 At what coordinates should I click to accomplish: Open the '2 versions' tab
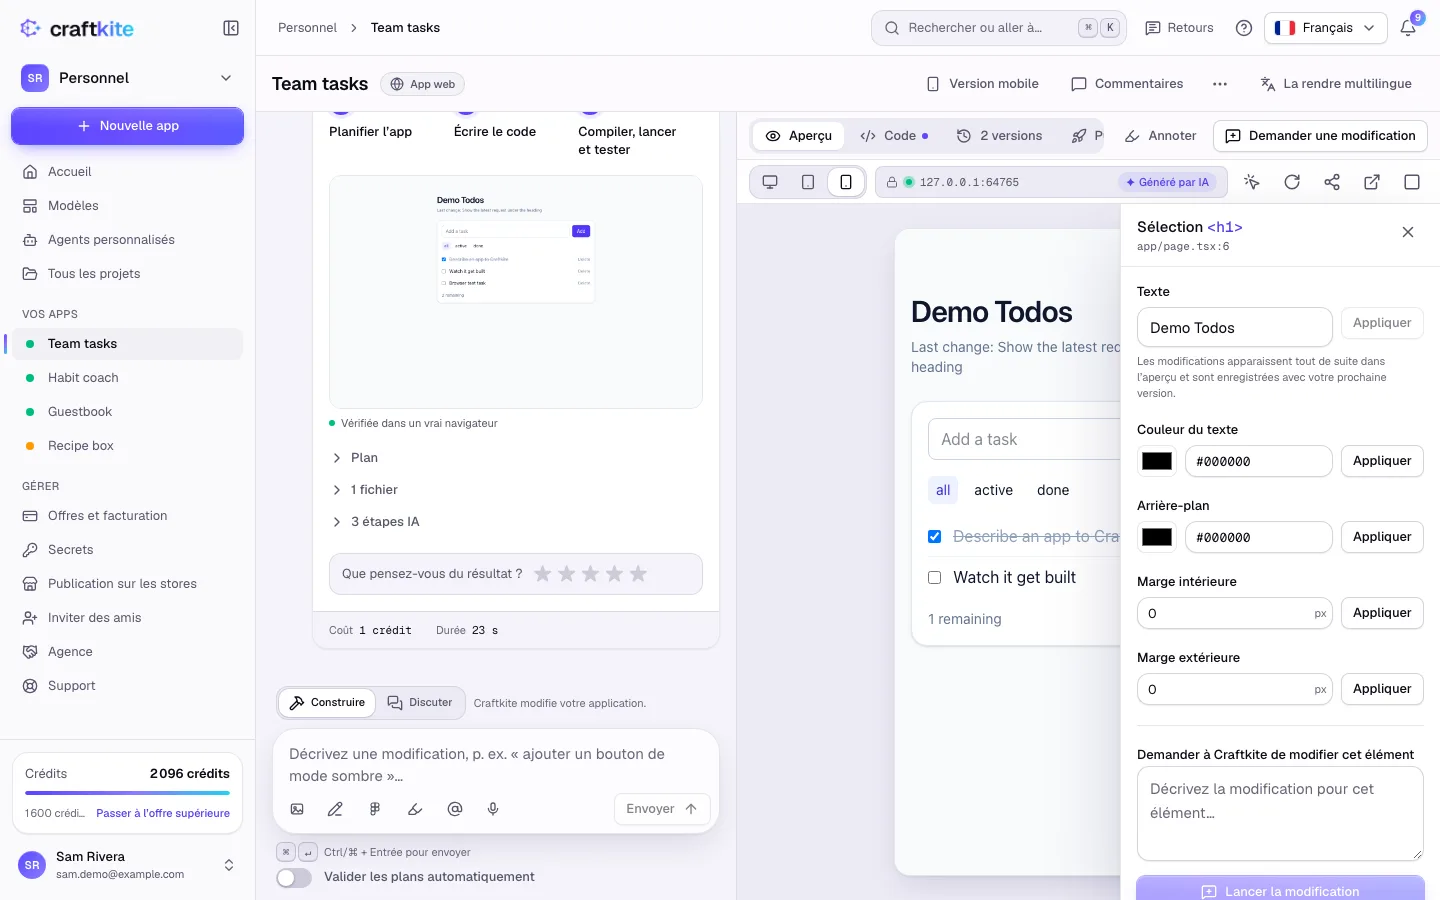point(999,136)
